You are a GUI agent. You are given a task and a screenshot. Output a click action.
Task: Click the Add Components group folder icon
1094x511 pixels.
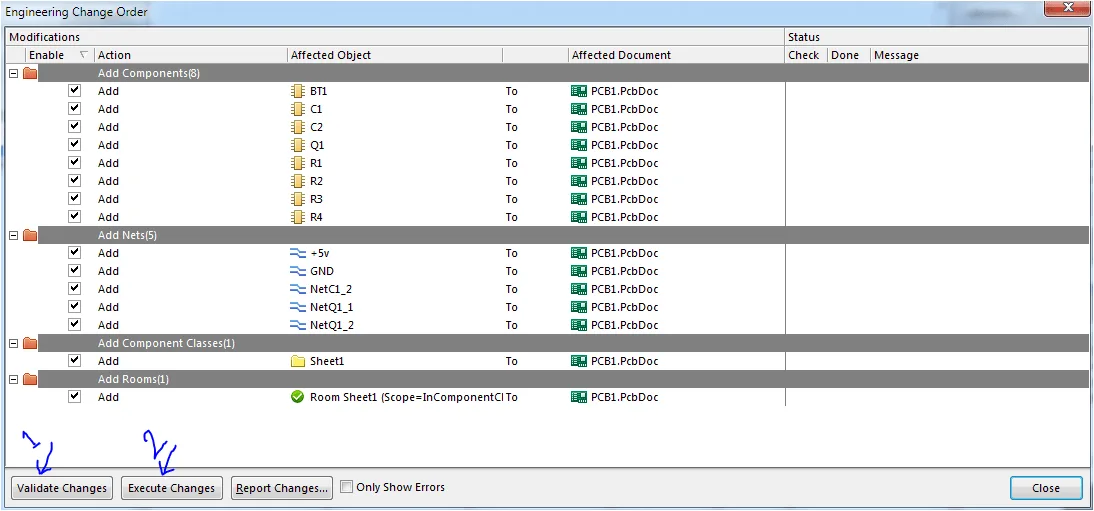click(30, 73)
